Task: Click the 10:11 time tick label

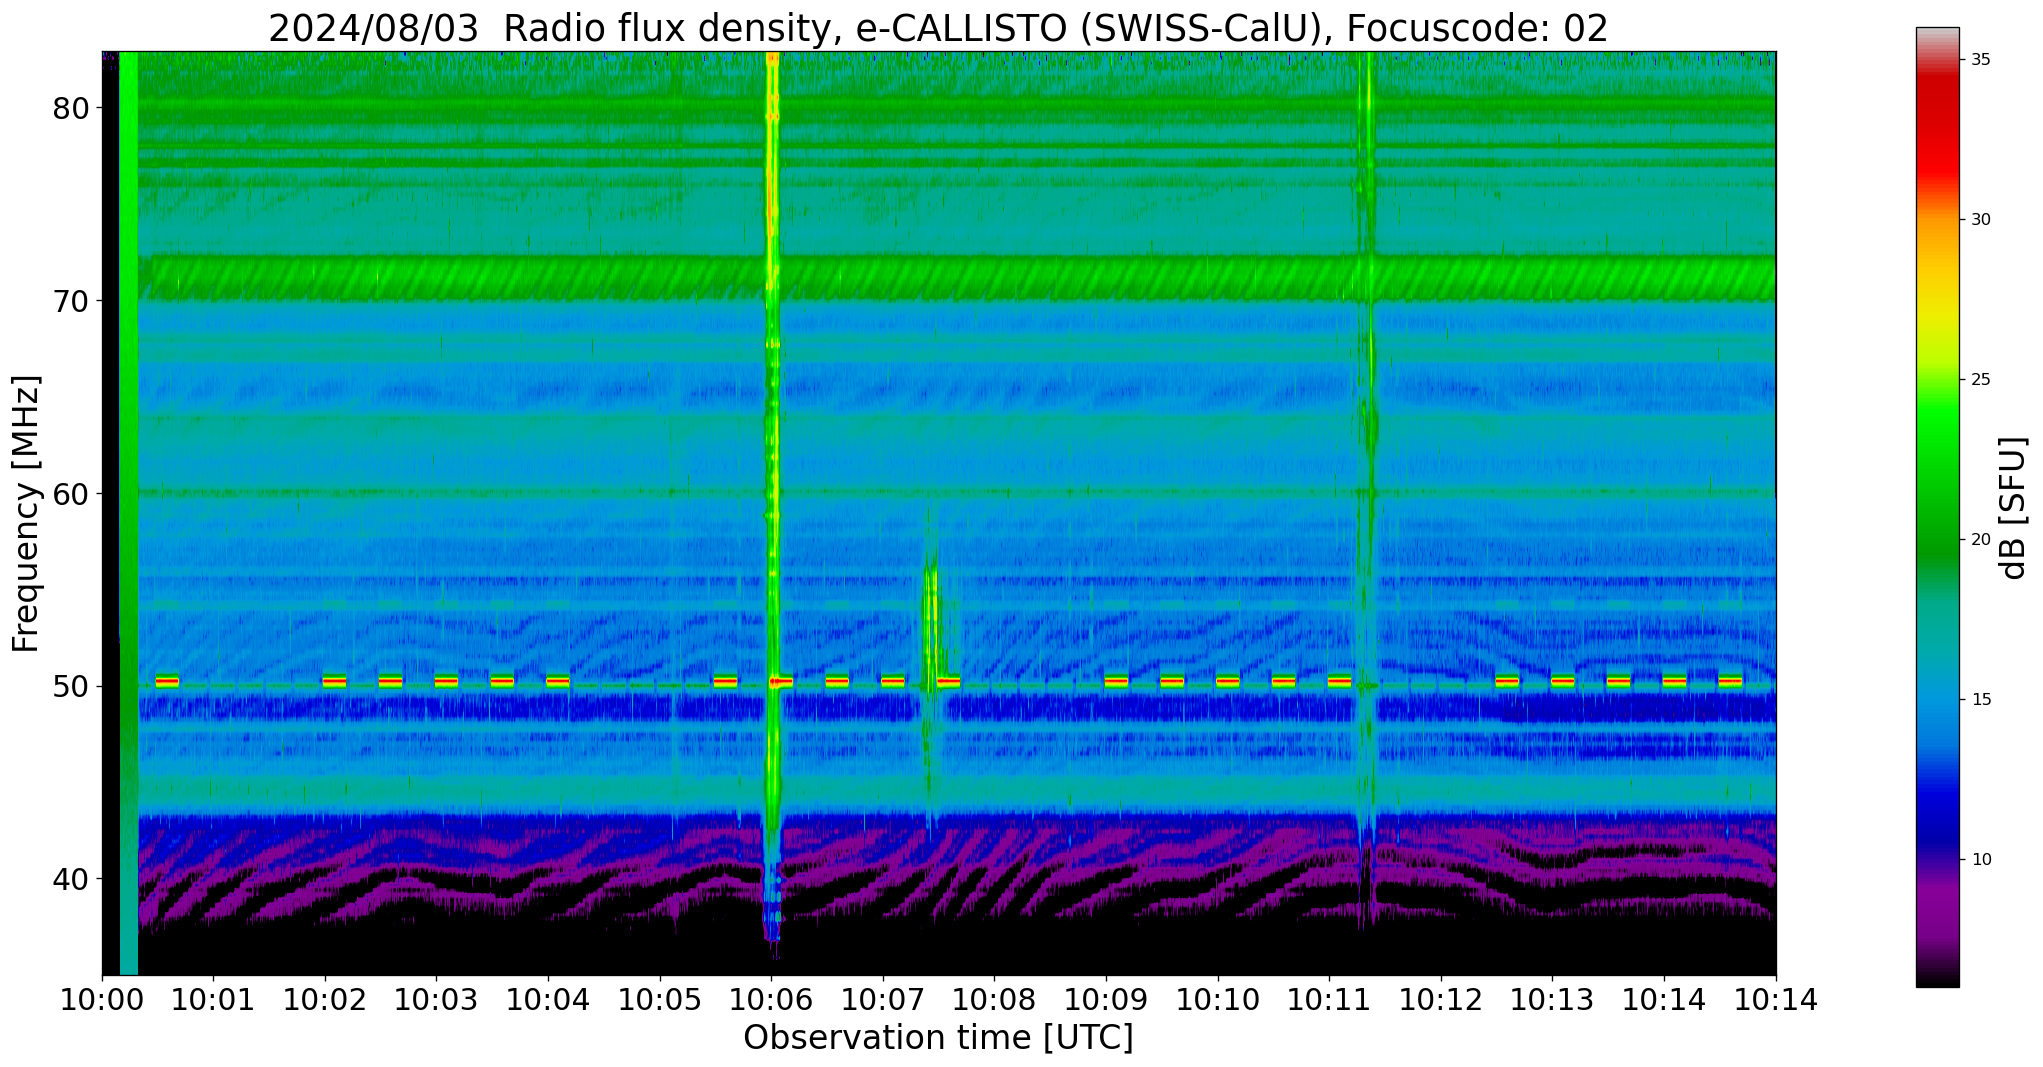Action: point(1329,1000)
